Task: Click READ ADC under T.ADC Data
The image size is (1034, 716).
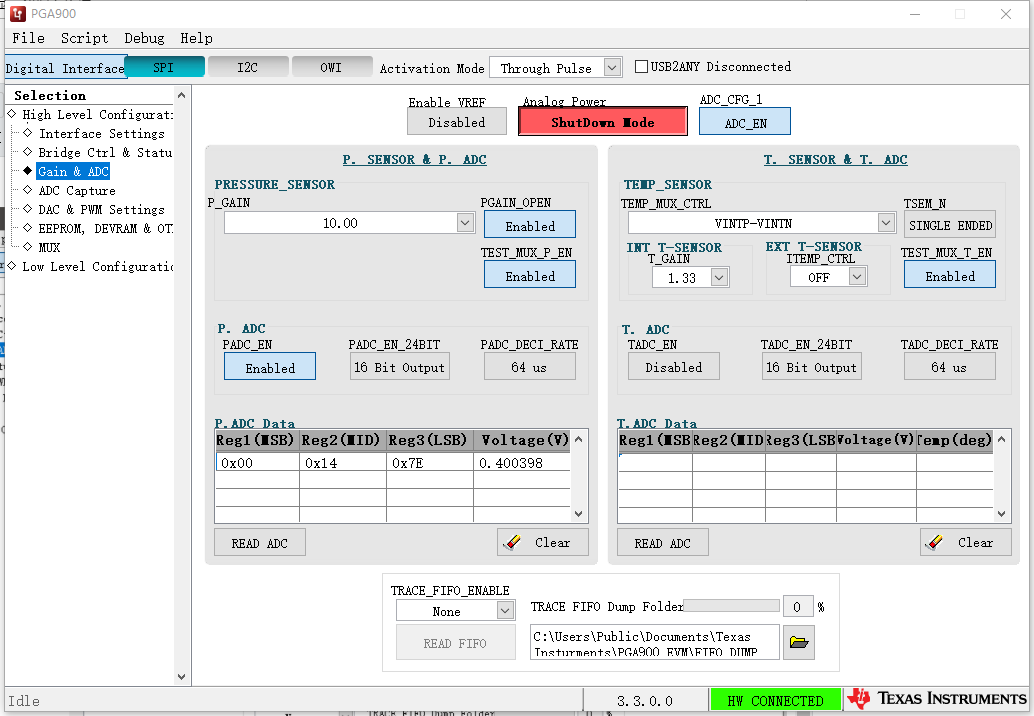Action: tap(662, 543)
